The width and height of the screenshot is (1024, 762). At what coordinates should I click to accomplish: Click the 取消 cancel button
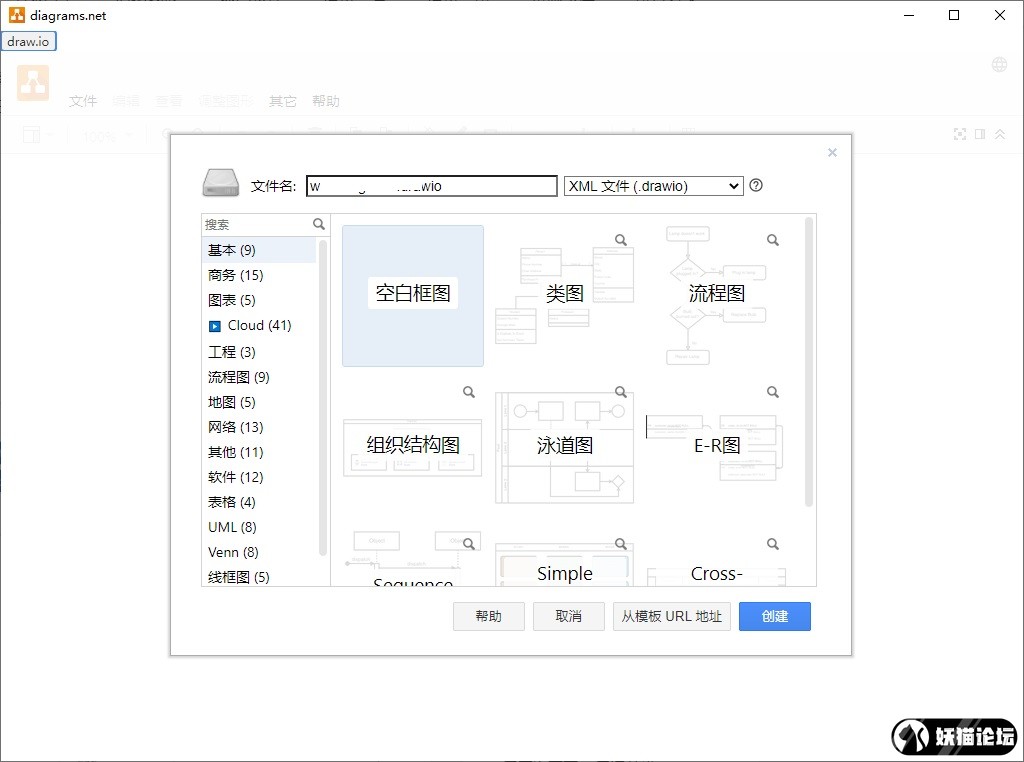(x=568, y=616)
